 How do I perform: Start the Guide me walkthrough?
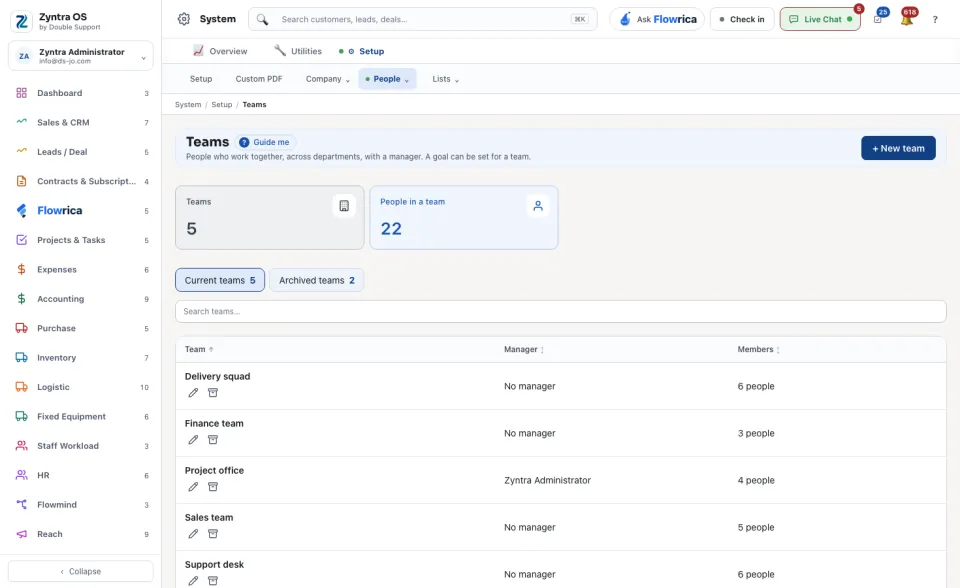(x=264, y=142)
